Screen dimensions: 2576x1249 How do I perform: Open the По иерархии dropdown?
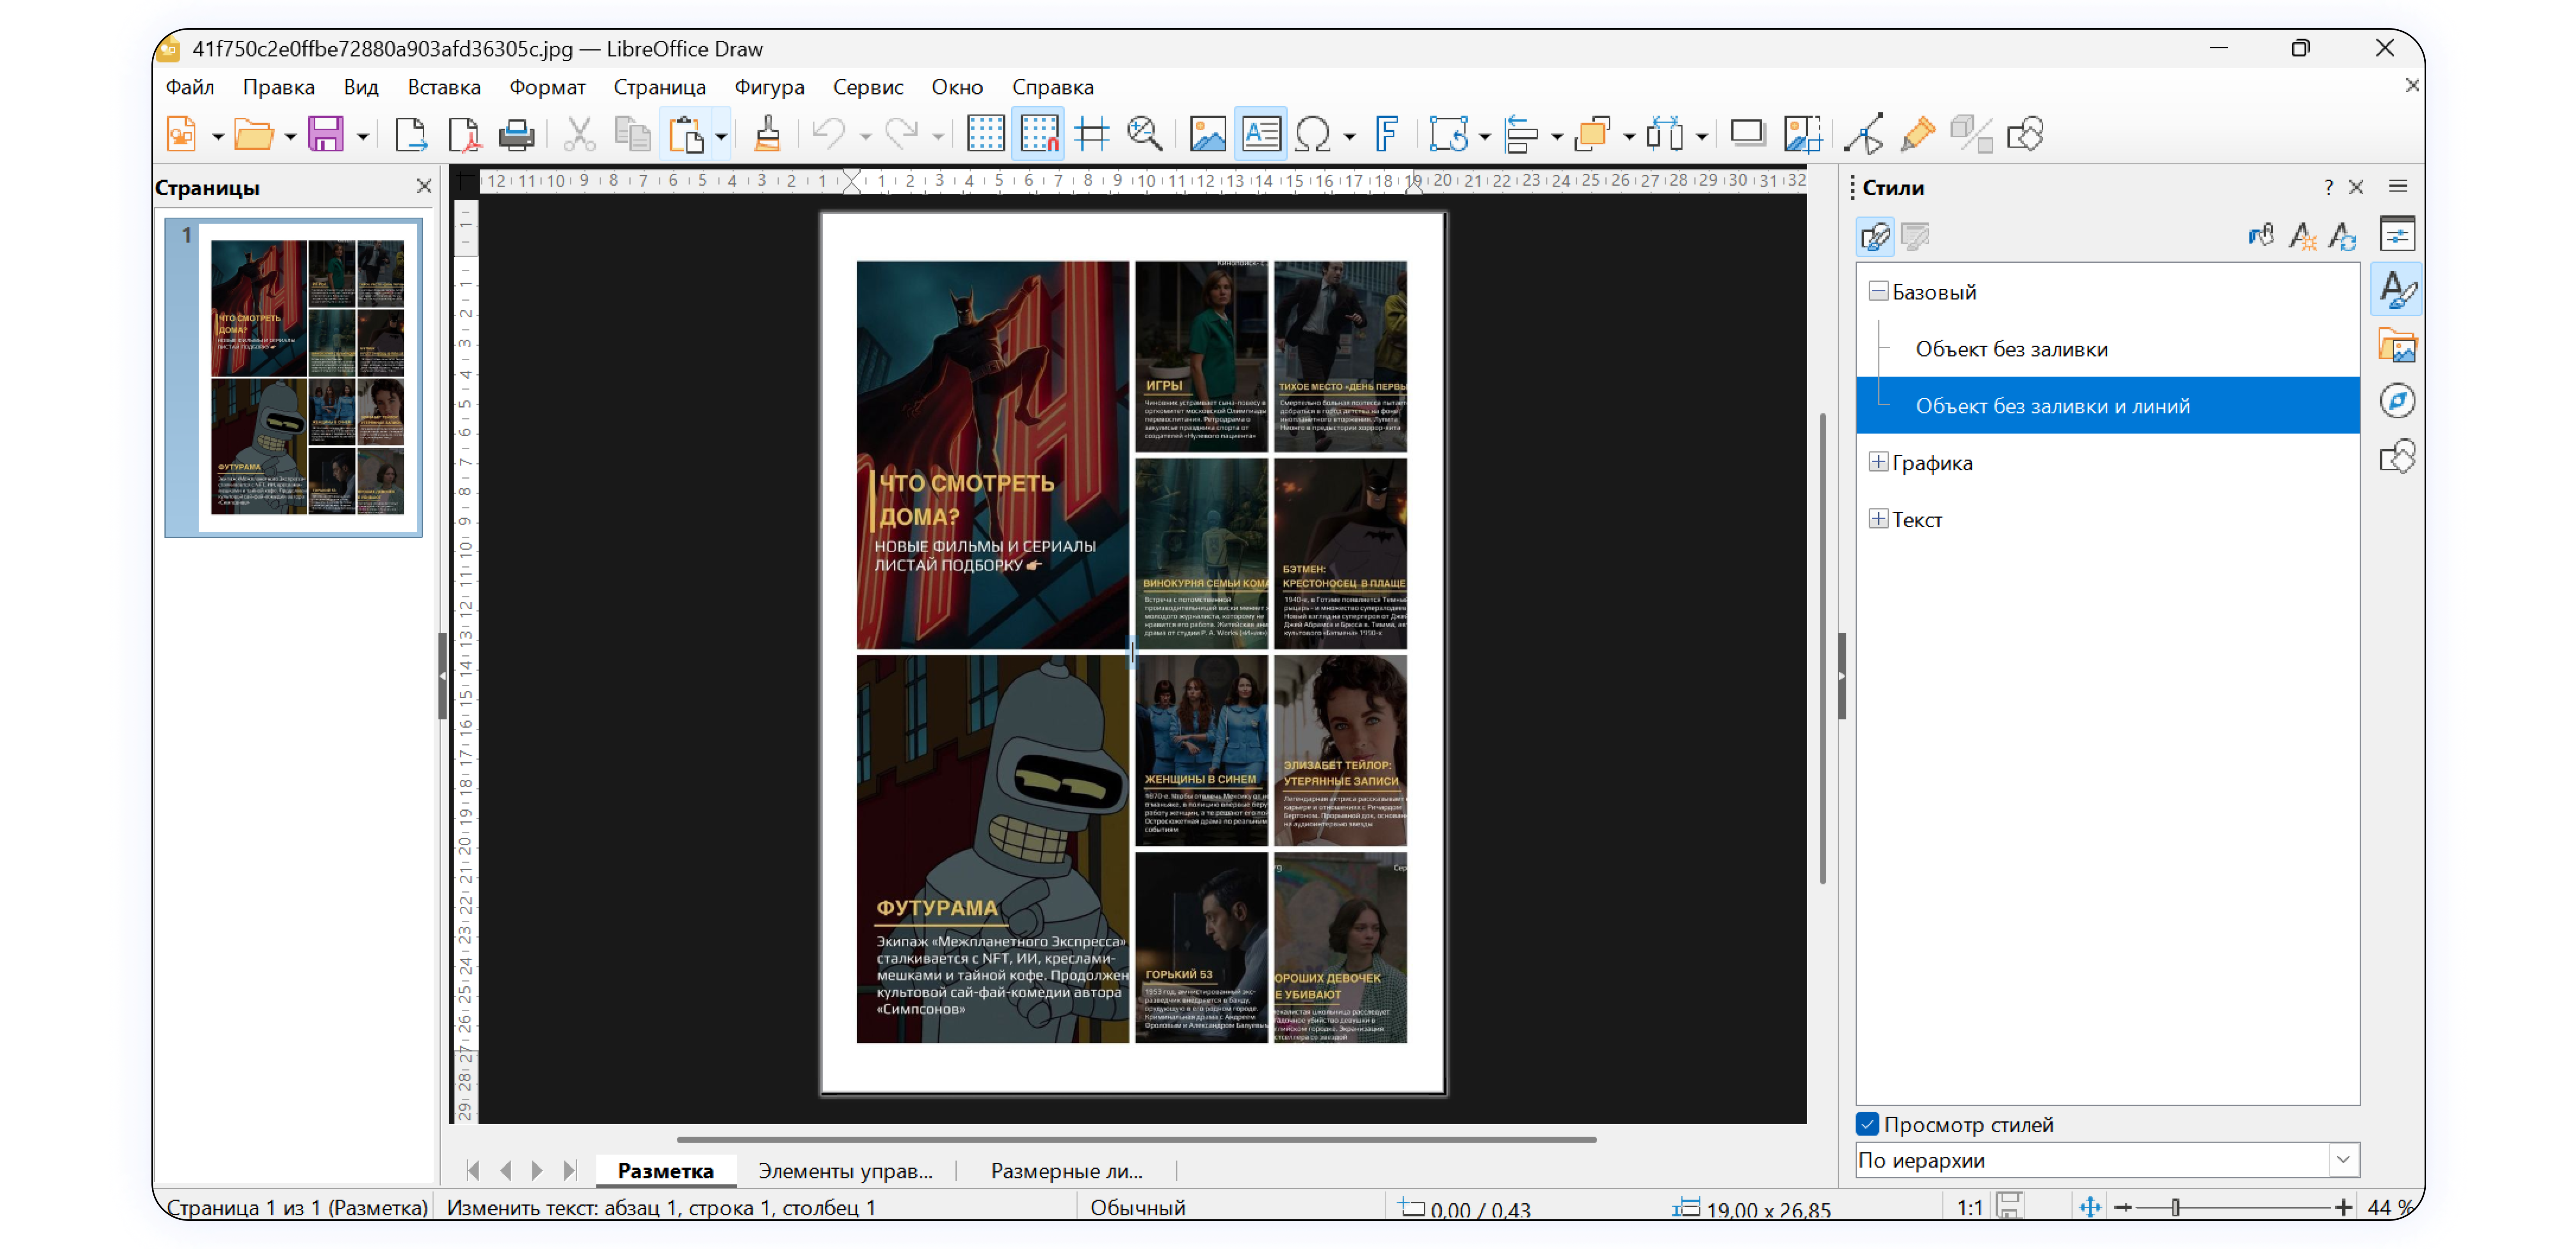click(x=2344, y=1160)
